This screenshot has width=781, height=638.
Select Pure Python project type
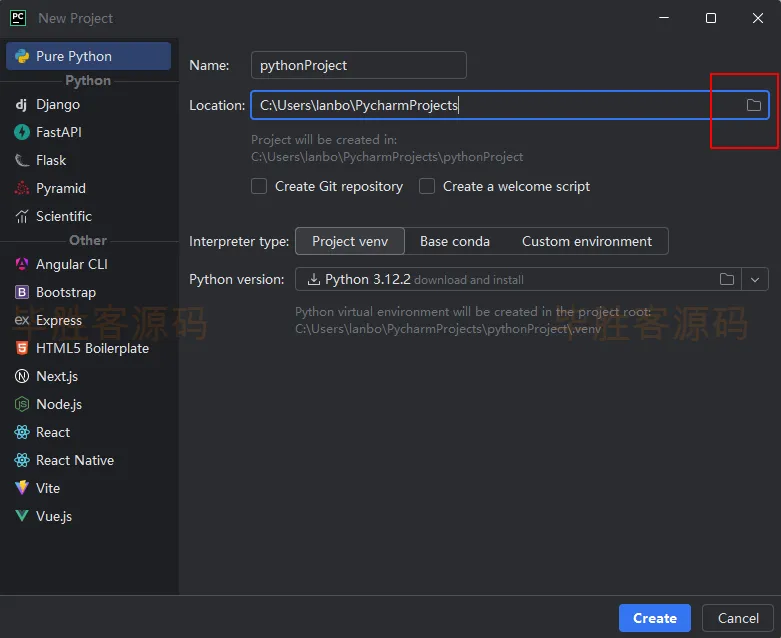tap(88, 56)
